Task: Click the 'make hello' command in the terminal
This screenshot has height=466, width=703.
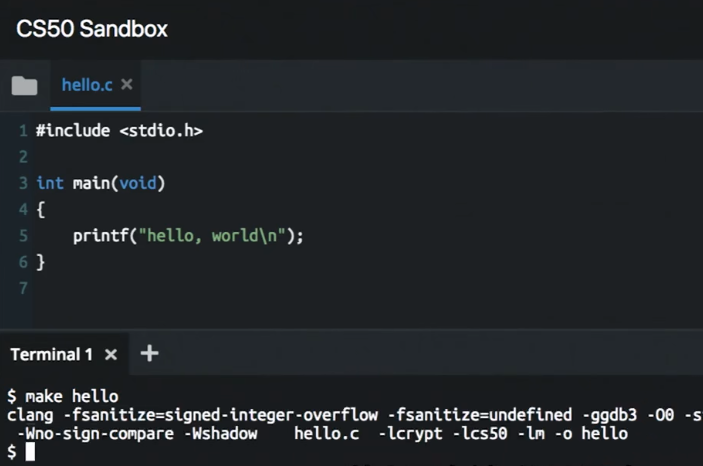Action: pyautogui.click(x=72, y=396)
